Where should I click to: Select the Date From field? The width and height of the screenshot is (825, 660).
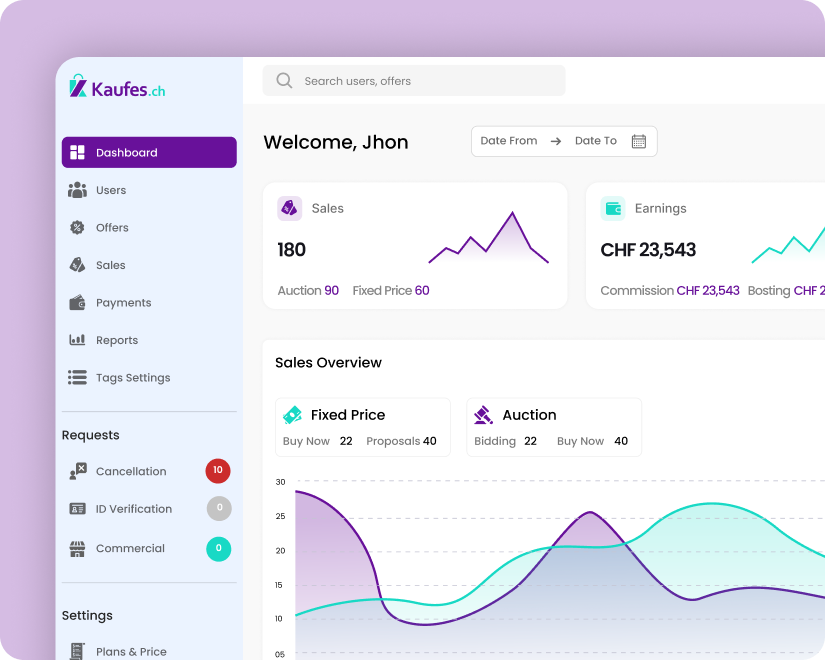coord(508,141)
